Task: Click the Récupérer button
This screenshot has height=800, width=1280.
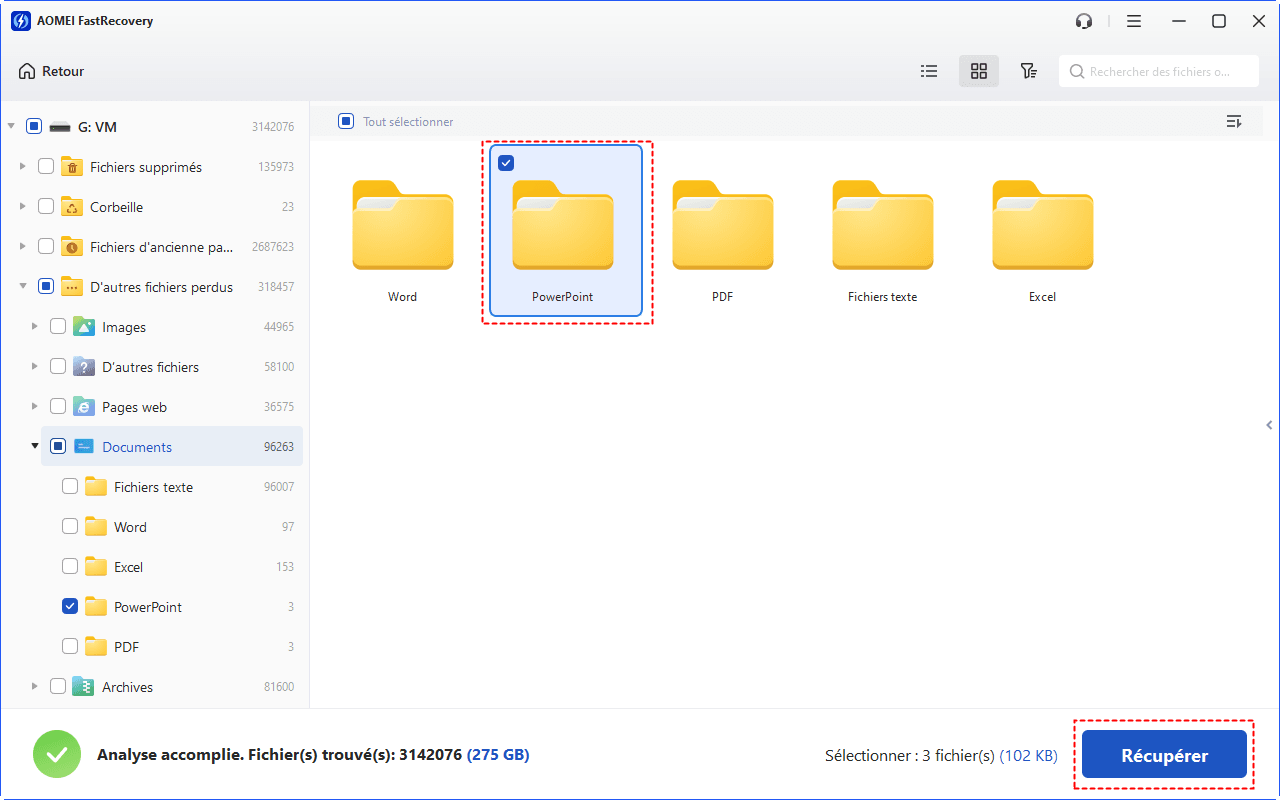Action: [x=1164, y=756]
